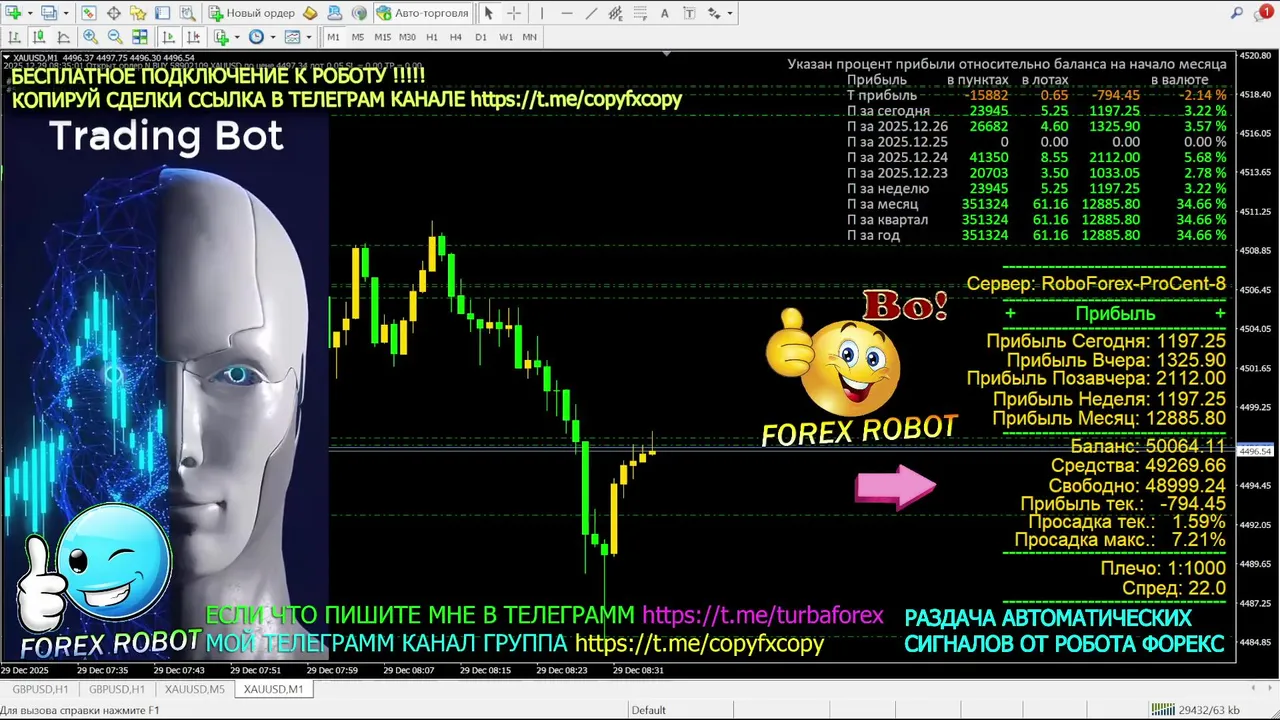Screen dimensions: 1280x720
Task: Open the MetaEditor yellow book icon
Action: 310,13
